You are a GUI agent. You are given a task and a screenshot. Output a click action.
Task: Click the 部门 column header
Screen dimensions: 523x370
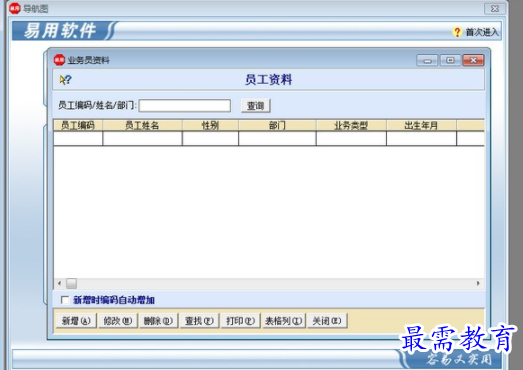(x=277, y=125)
